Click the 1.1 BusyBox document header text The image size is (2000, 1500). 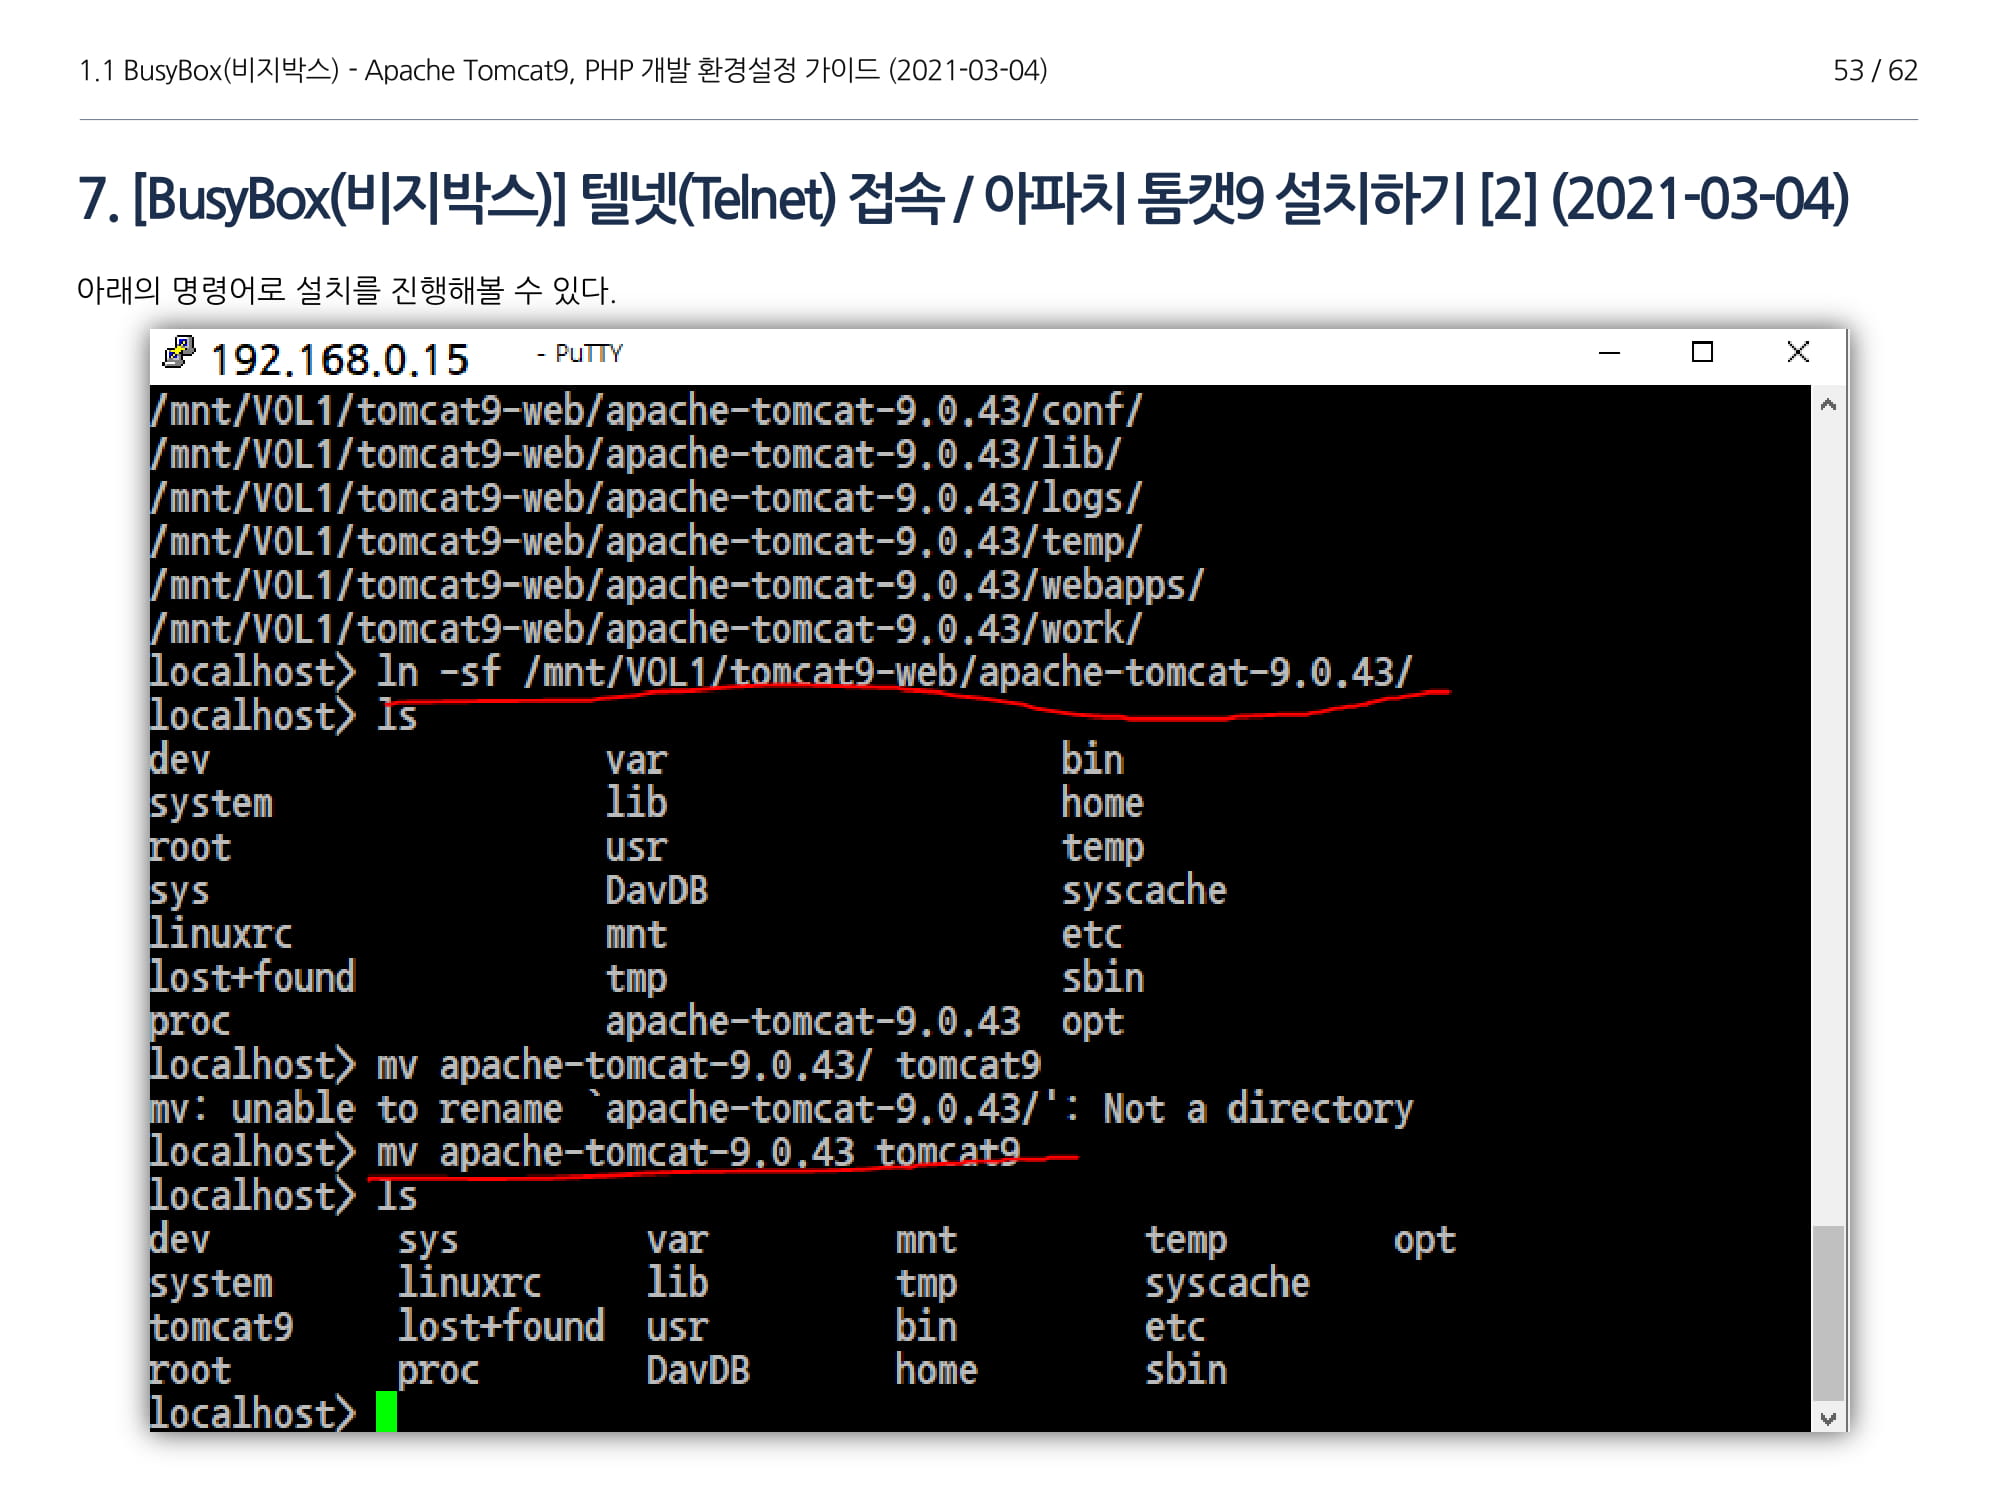click(x=562, y=71)
